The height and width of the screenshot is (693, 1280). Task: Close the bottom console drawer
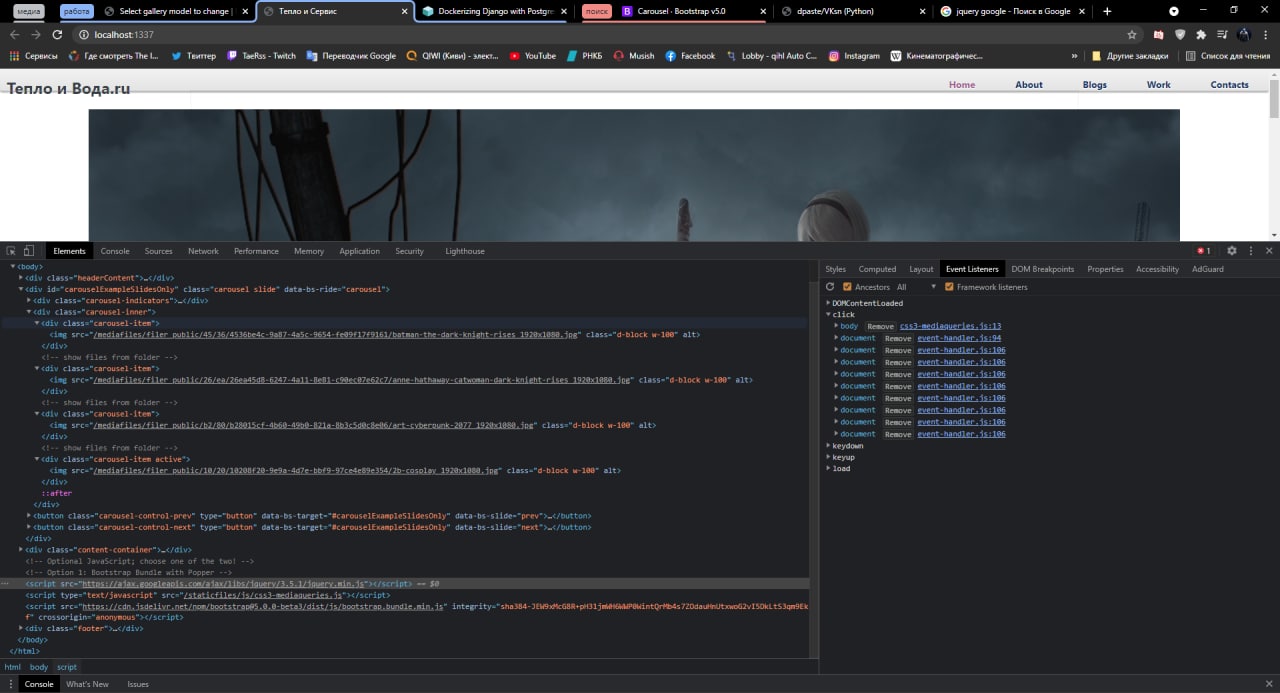(1269, 684)
